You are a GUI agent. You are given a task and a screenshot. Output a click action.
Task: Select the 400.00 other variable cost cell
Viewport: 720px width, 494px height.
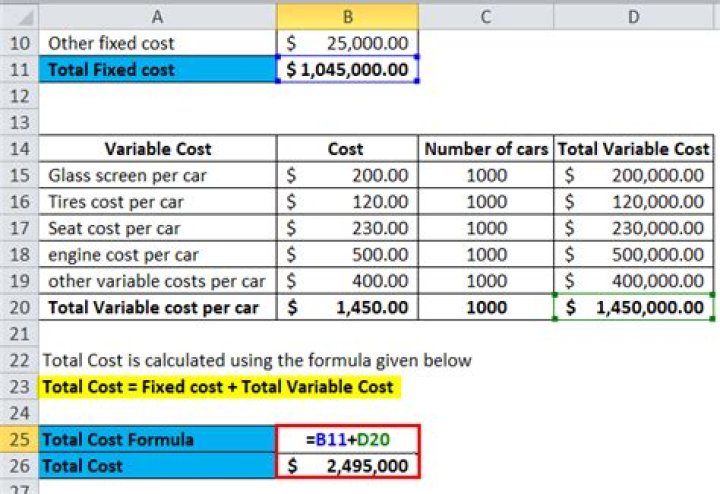[348, 281]
